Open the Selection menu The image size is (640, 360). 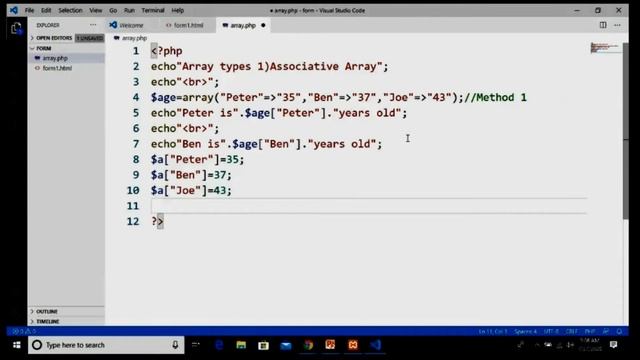tap(70, 10)
